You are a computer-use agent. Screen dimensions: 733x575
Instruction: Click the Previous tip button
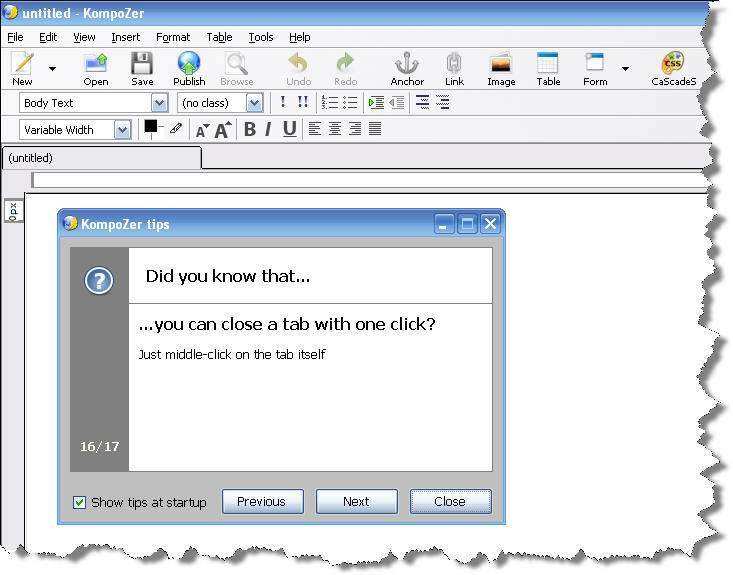point(261,502)
